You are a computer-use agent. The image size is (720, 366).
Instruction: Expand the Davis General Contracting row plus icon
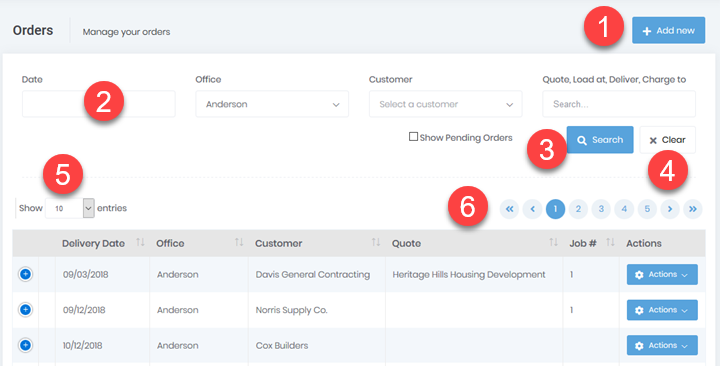tap(25, 274)
